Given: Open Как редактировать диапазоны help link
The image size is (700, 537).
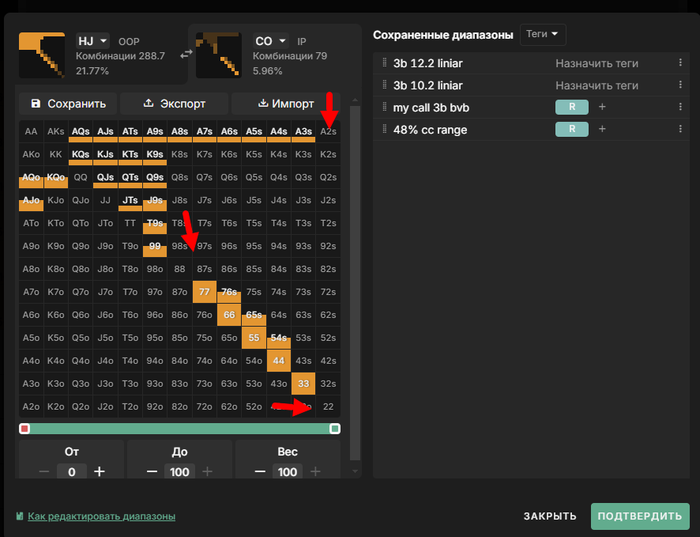Looking at the screenshot, I should point(101,516).
